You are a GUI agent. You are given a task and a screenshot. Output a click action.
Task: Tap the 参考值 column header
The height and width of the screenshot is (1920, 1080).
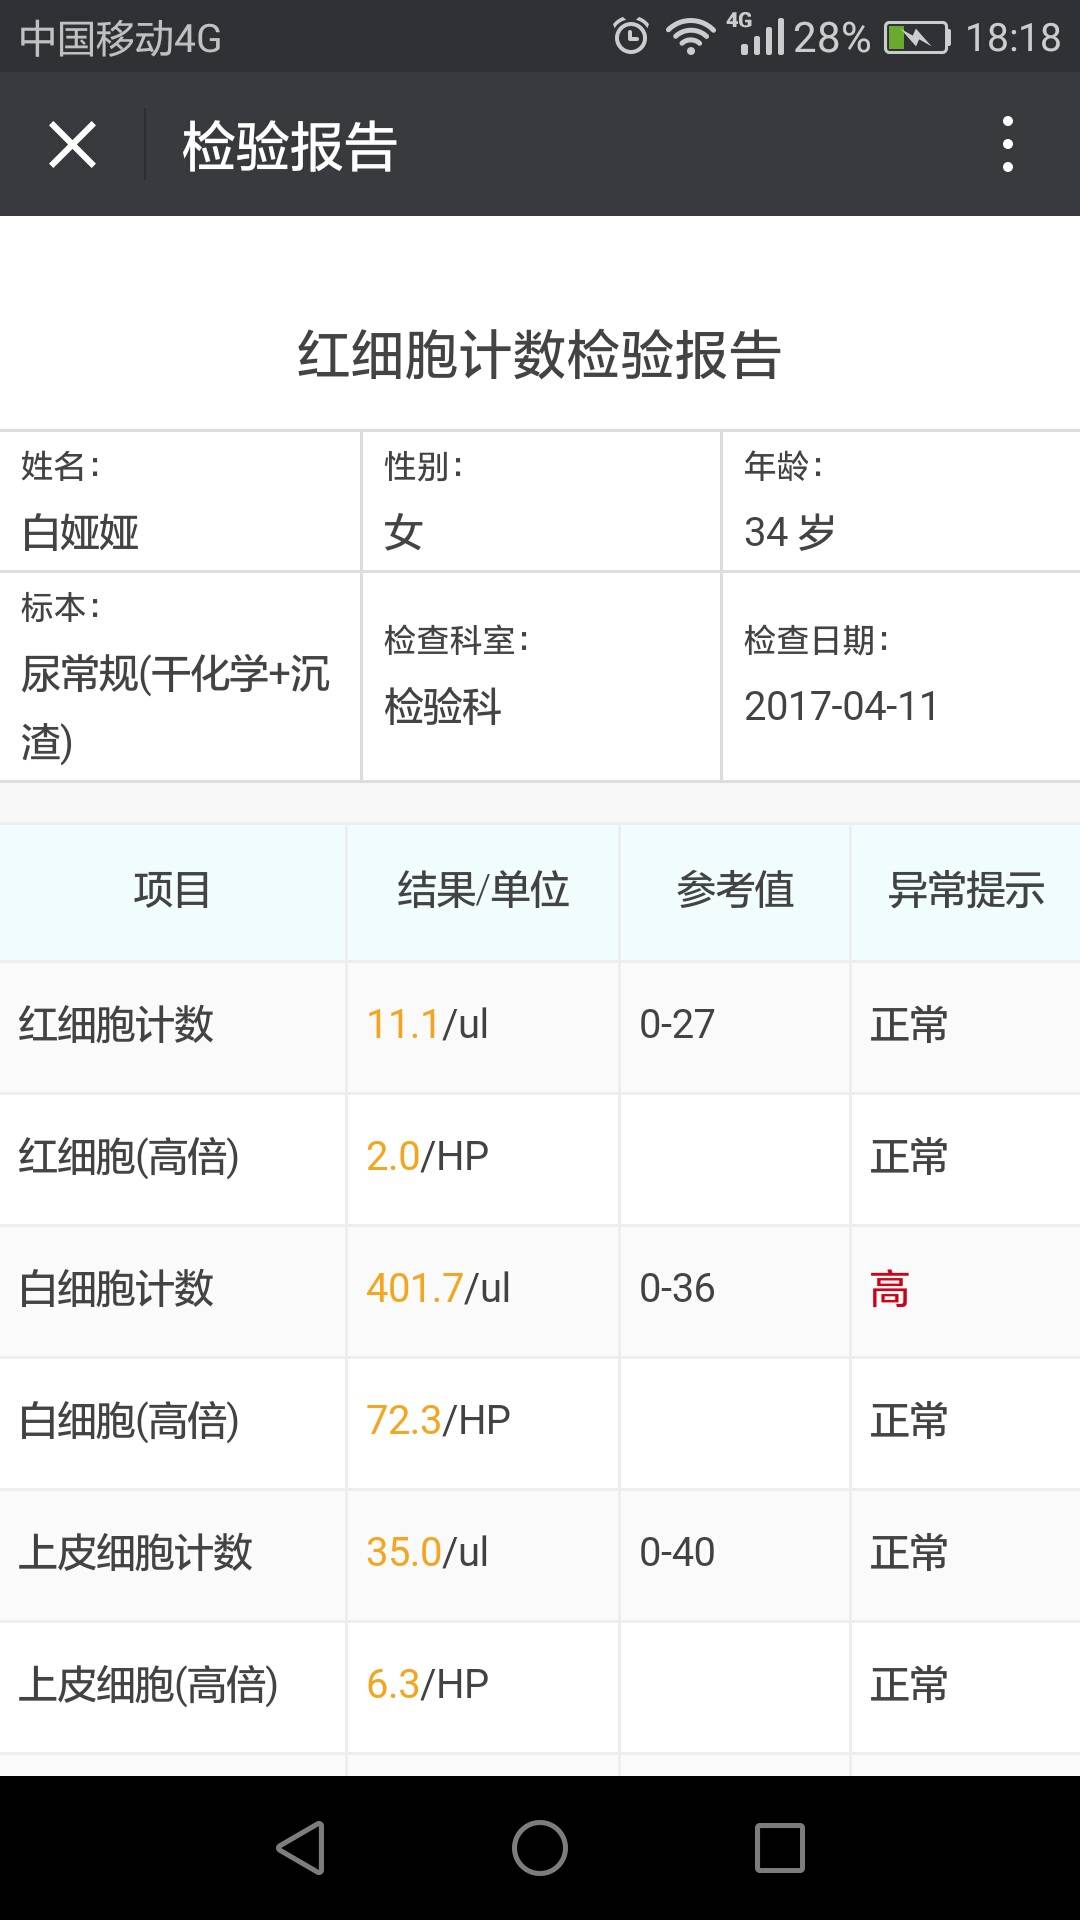point(735,890)
